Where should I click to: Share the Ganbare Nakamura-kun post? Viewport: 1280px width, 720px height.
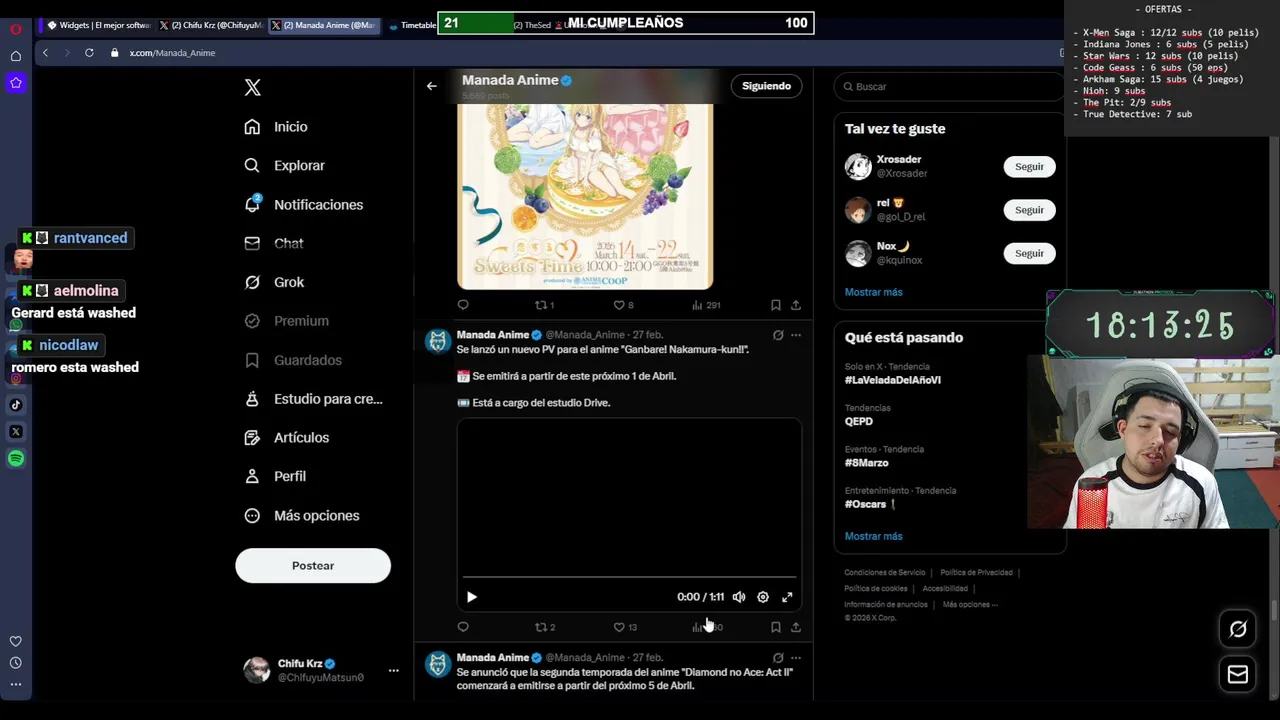coord(796,627)
